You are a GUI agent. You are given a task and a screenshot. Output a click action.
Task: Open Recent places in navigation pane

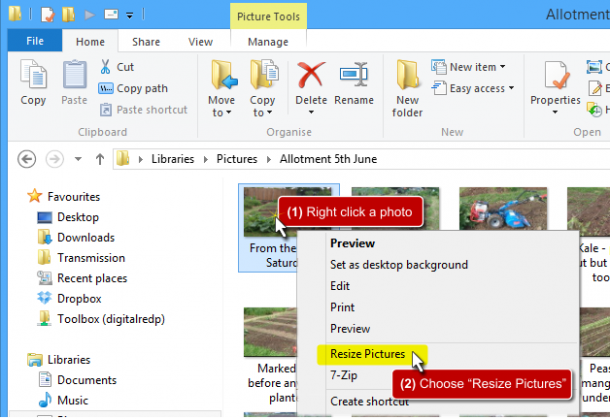coord(92,278)
